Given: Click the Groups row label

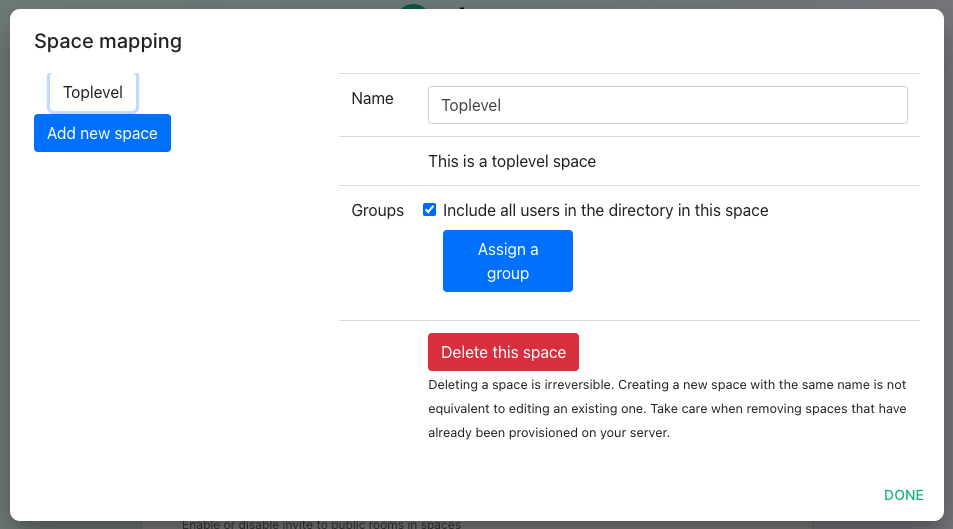Looking at the screenshot, I should pyautogui.click(x=377, y=210).
